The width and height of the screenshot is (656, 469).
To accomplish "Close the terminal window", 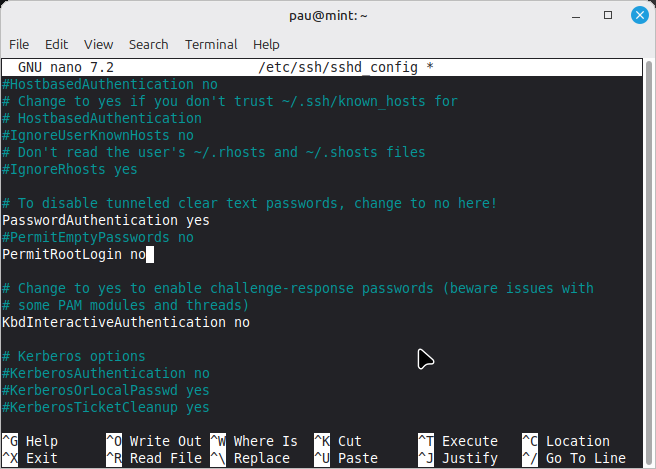I will 638,15.
